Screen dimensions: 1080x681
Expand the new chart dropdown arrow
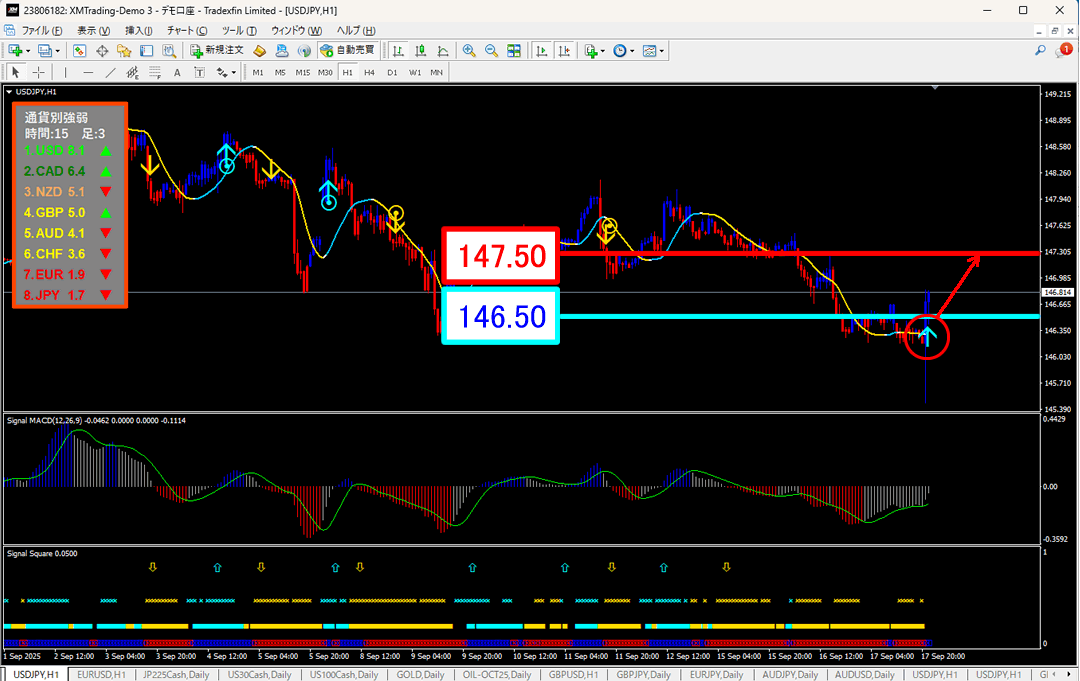28,51
